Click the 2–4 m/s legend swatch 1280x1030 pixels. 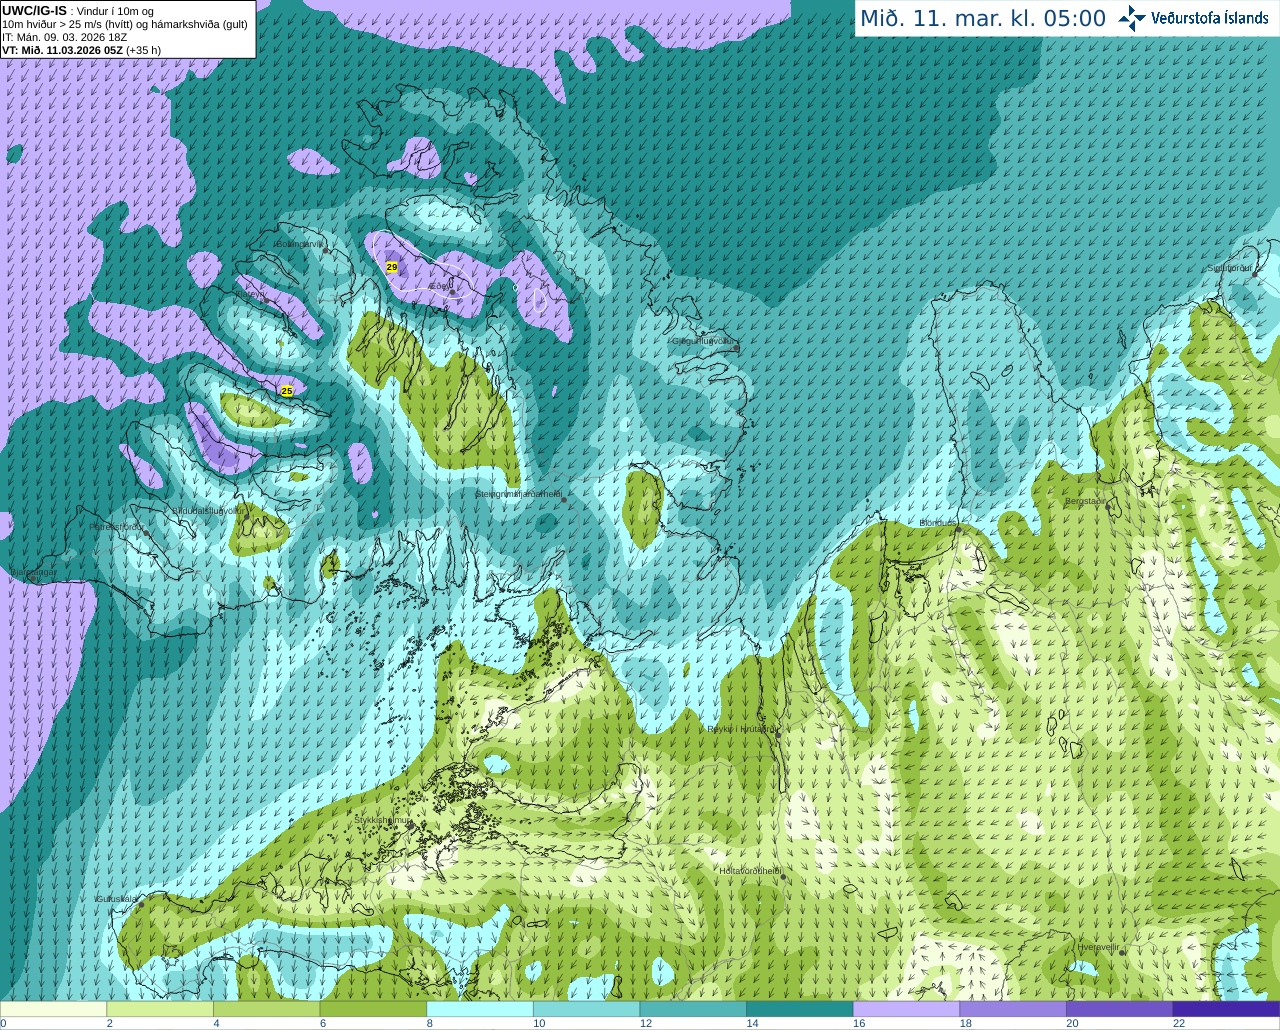pos(160,1009)
